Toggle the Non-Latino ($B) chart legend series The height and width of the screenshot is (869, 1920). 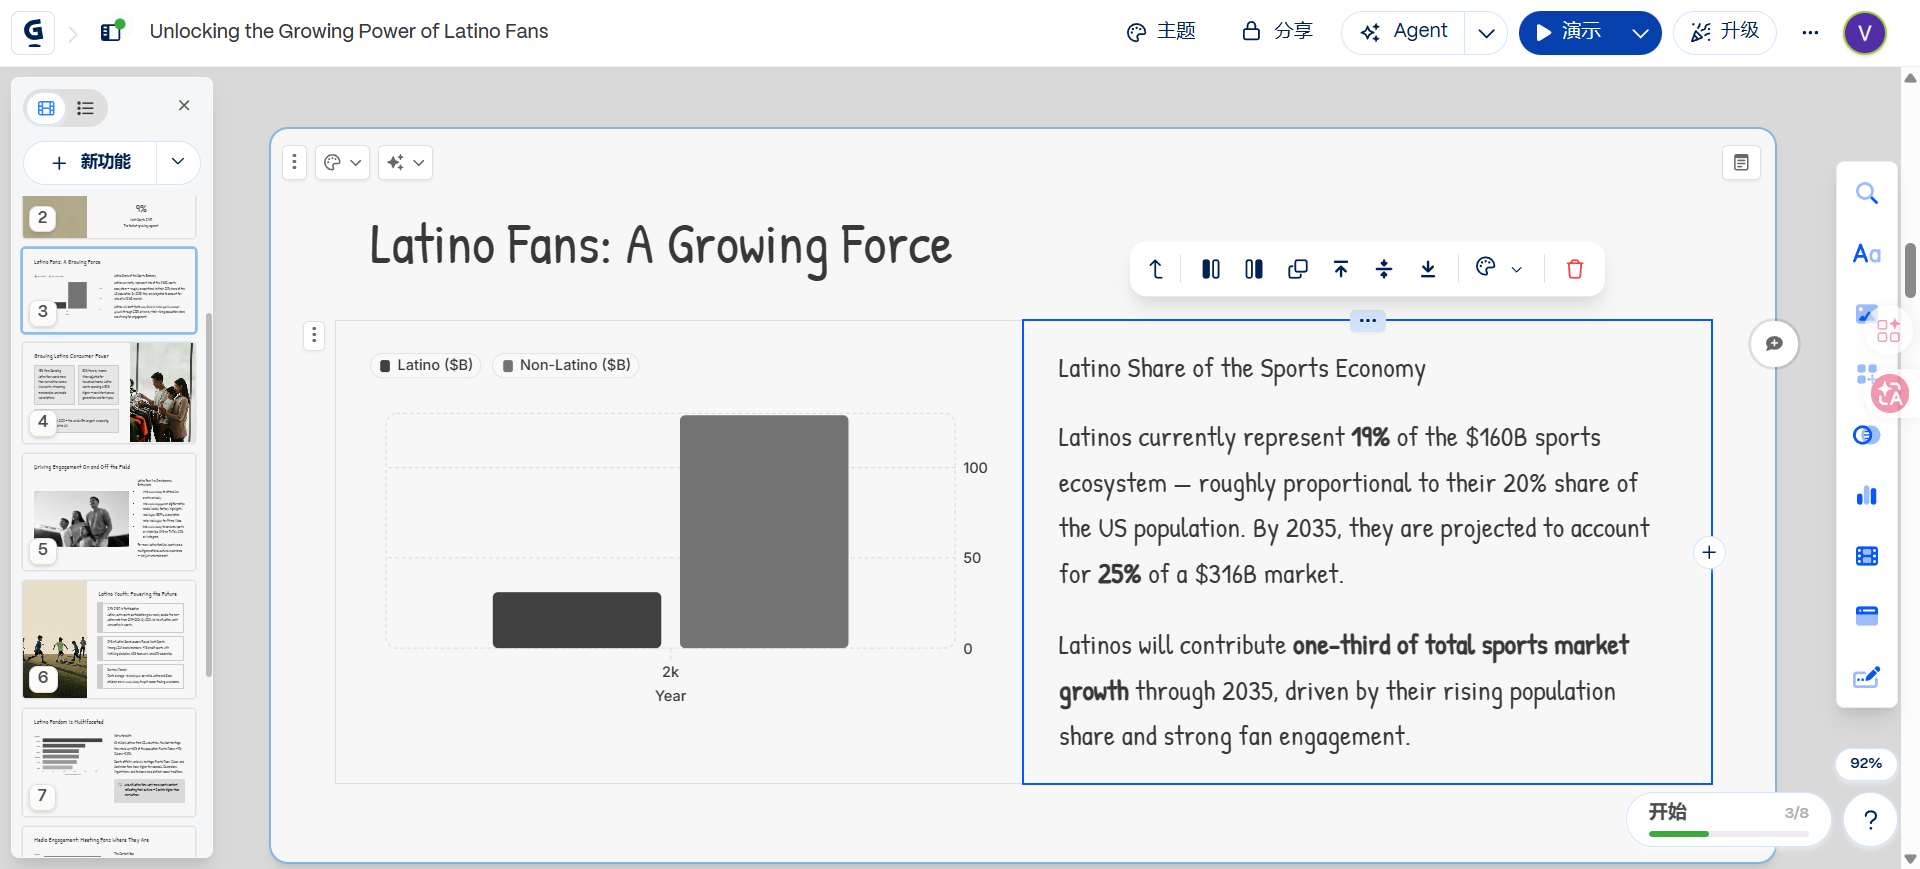[x=566, y=365]
